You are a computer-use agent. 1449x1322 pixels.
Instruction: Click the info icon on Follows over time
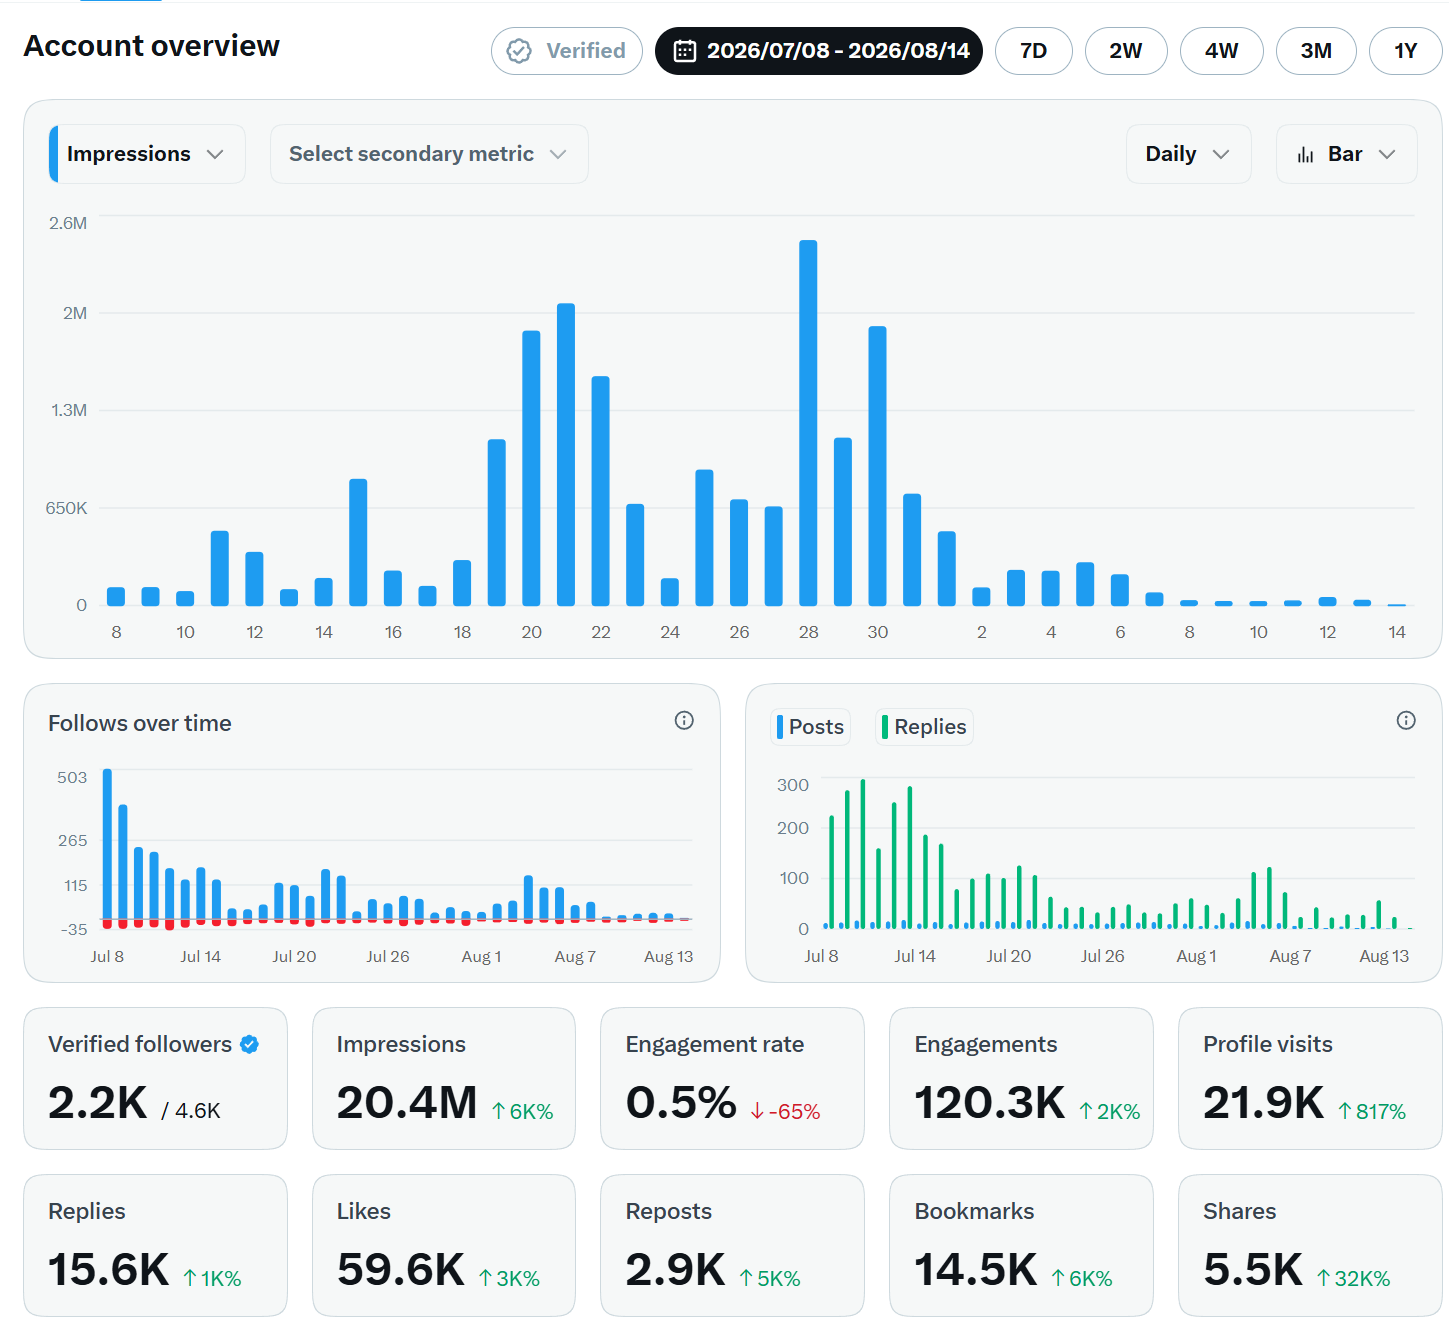tap(684, 720)
